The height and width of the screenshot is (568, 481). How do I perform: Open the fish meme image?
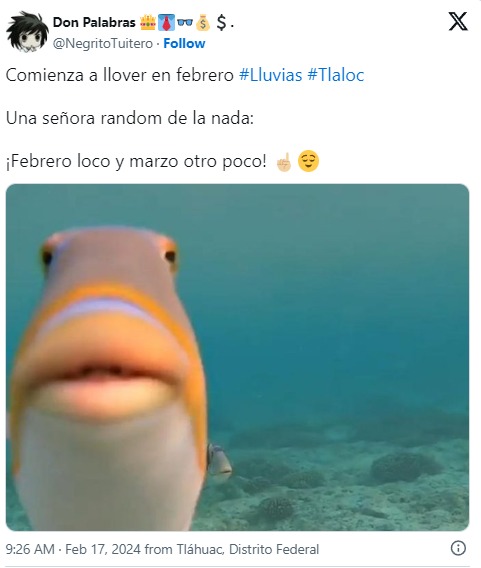click(238, 357)
